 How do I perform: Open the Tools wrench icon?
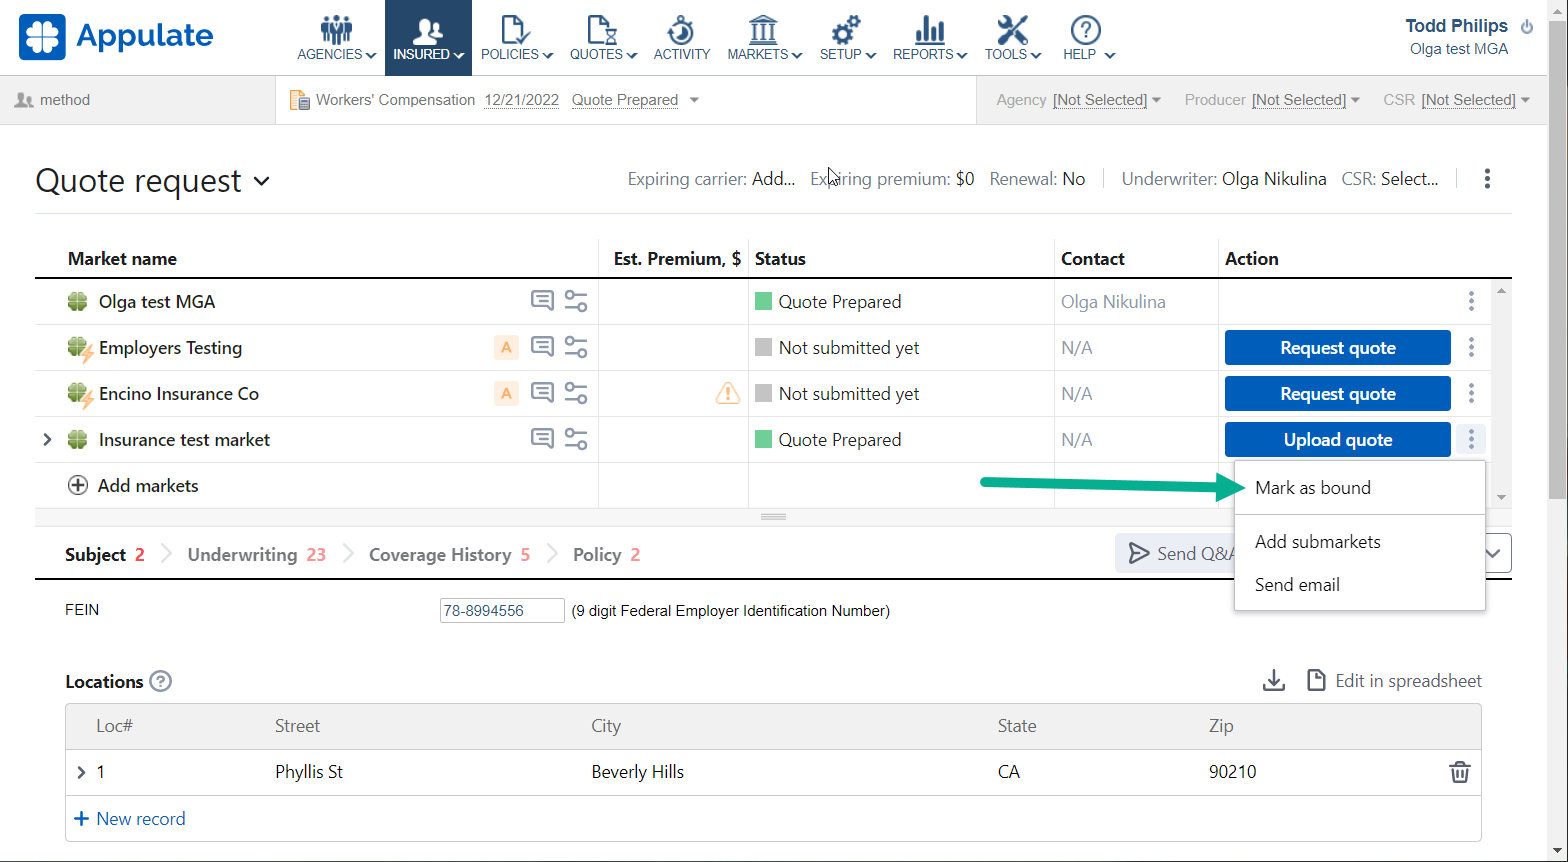[x=1012, y=30]
